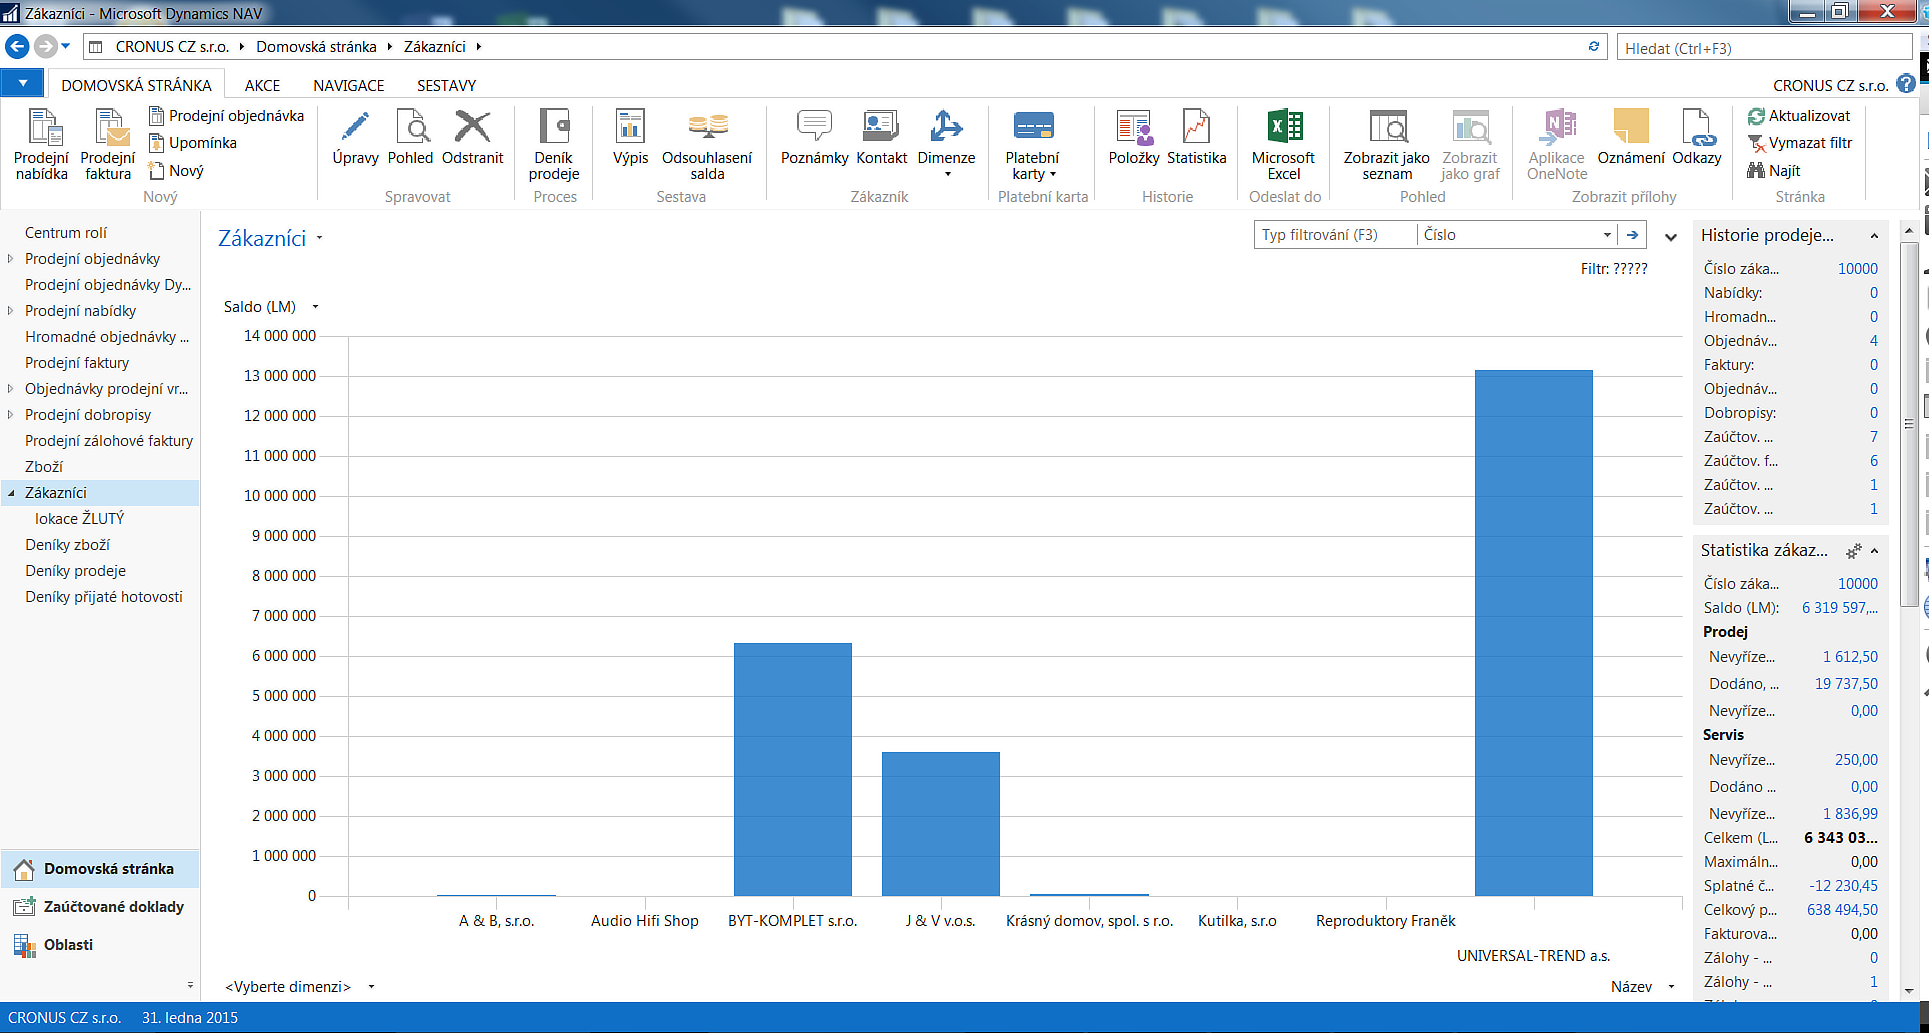Open the Statistika ribbon icon
This screenshot has height=1033, width=1929.
click(1196, 128)
